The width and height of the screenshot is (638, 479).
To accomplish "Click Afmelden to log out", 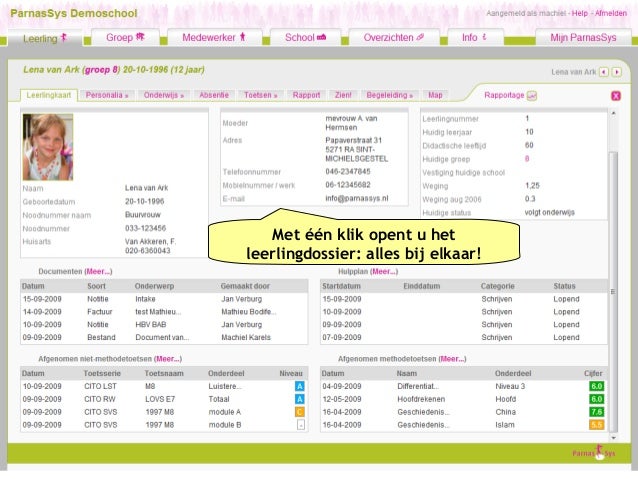I will [x=611, y=13].
